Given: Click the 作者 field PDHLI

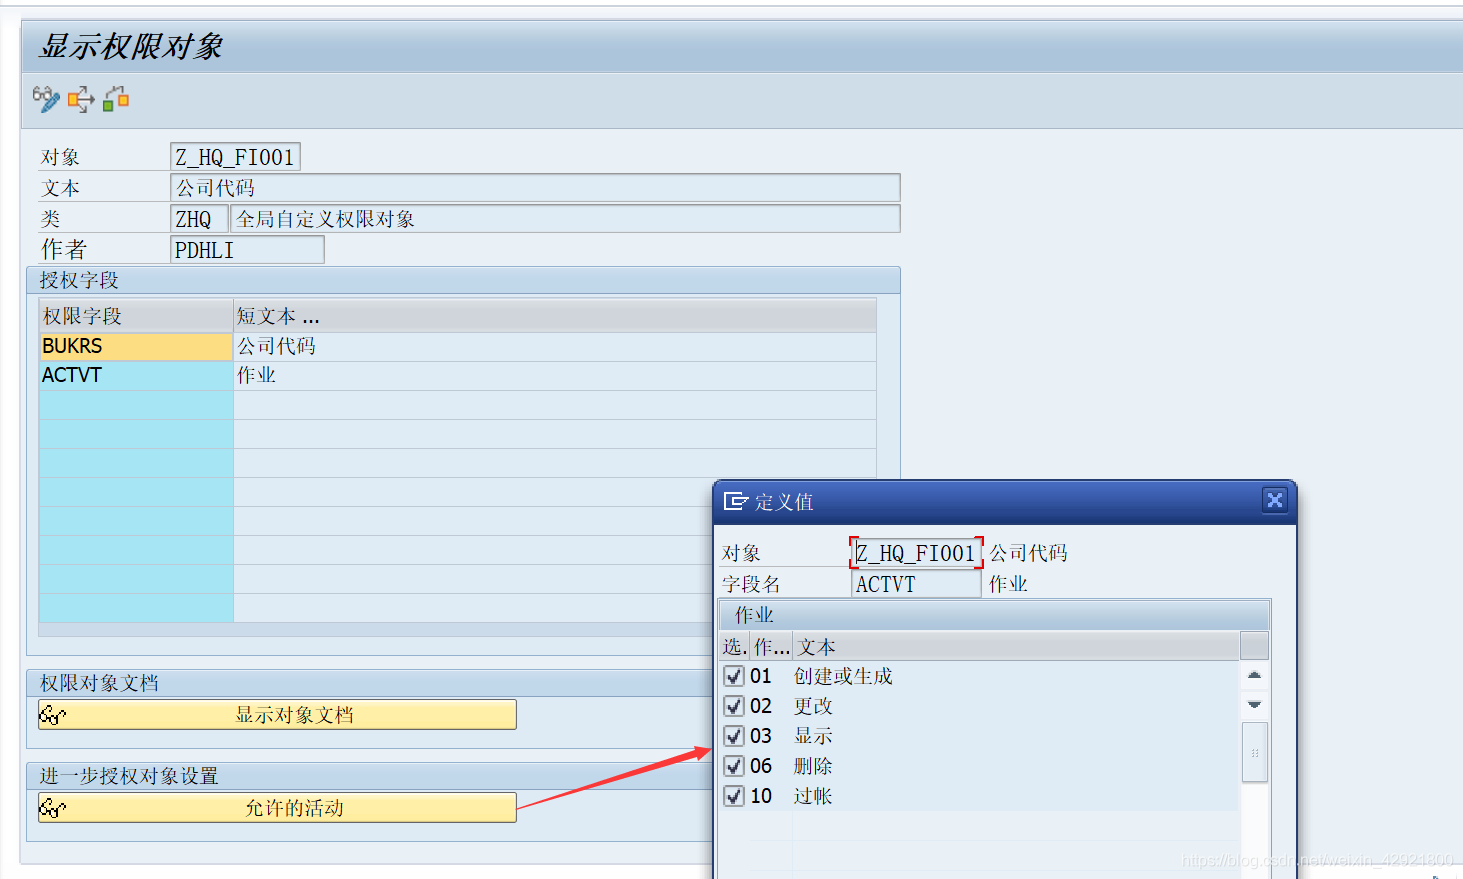Looking at the screenshot, I should pos(247,250).
